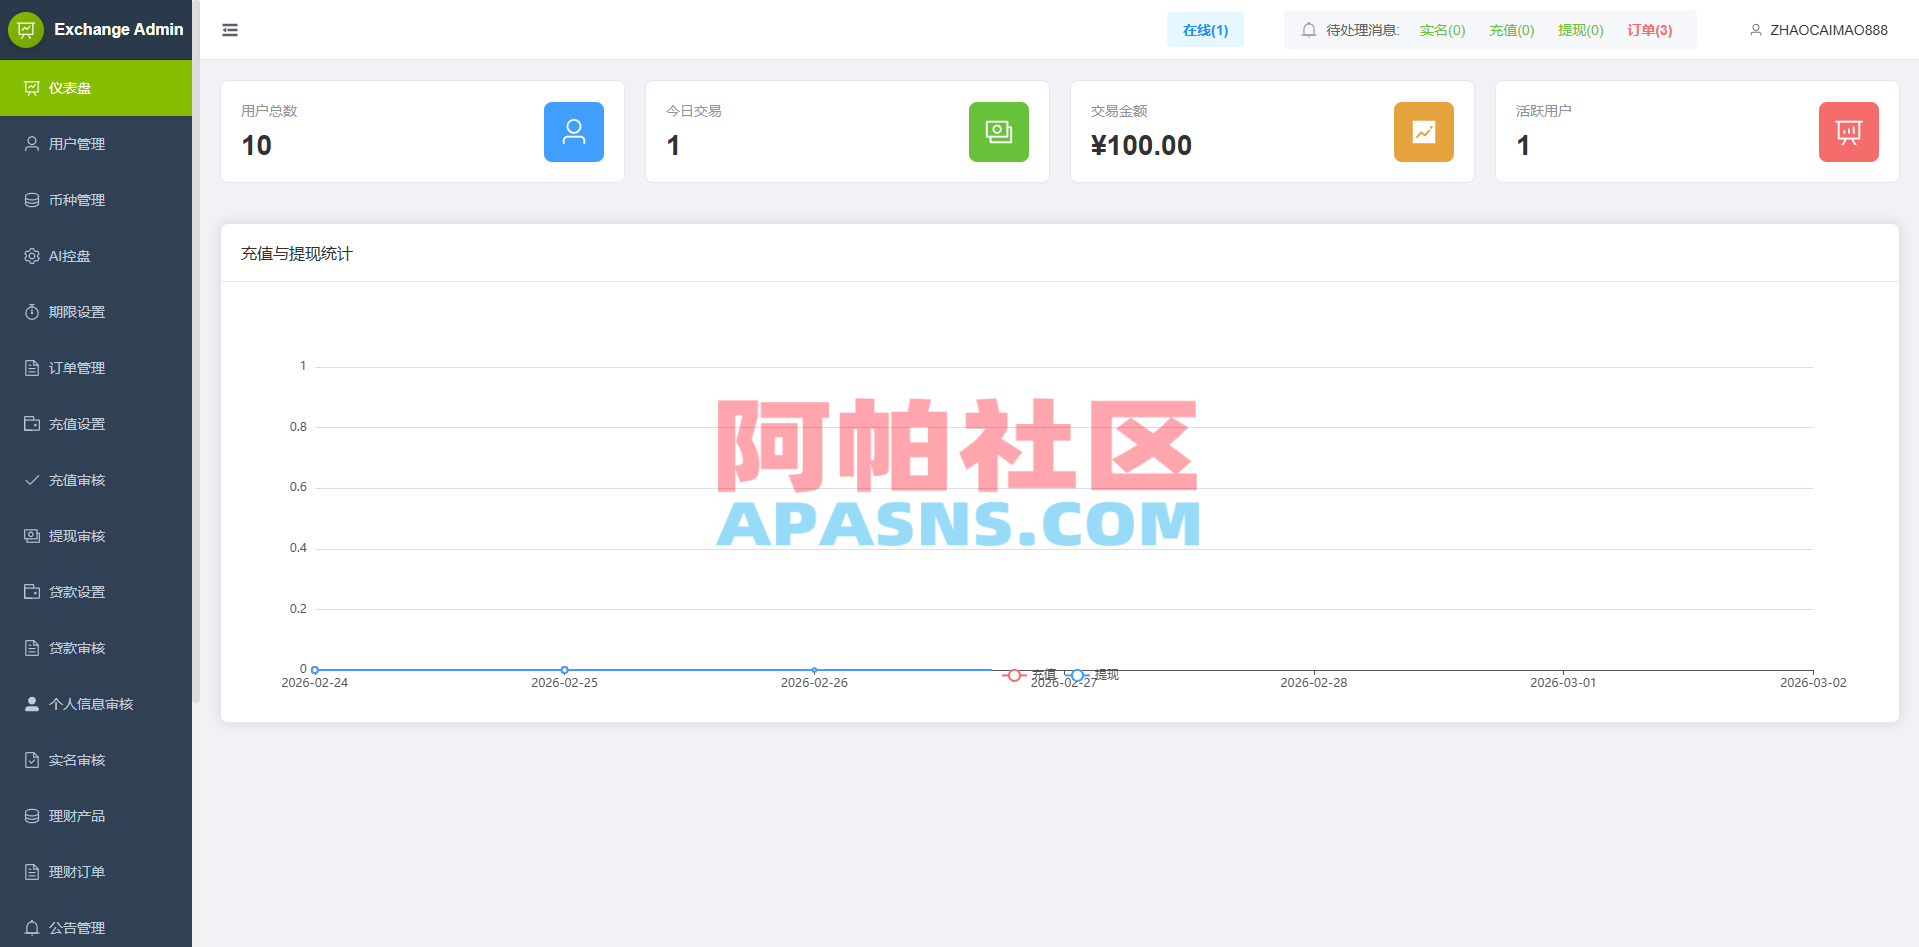
Task: Click the 2026-02-25 data point on chart
Action: [565, 670]
